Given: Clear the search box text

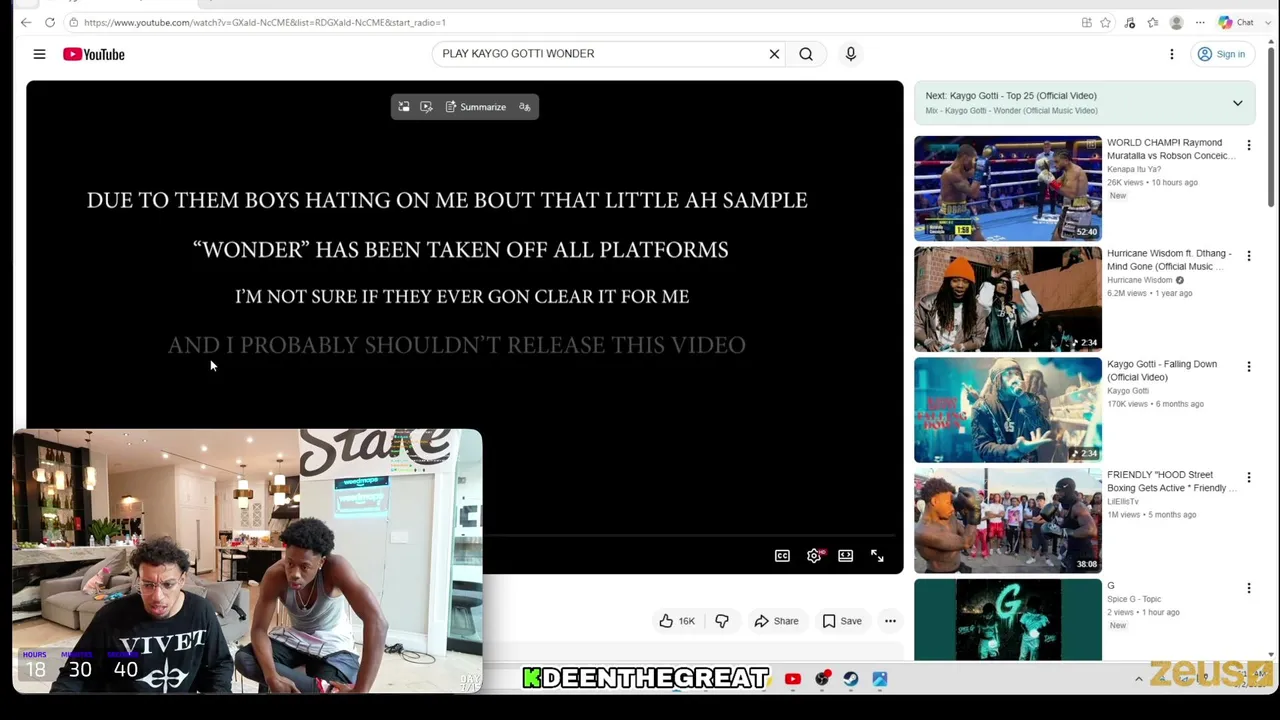Looking at the screenshot, I should (774, 54).
